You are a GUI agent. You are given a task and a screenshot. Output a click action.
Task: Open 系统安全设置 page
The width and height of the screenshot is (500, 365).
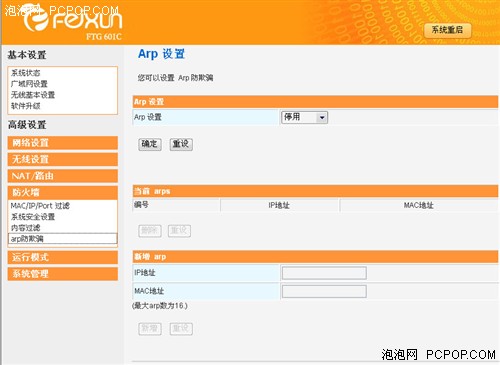(33, 217)
